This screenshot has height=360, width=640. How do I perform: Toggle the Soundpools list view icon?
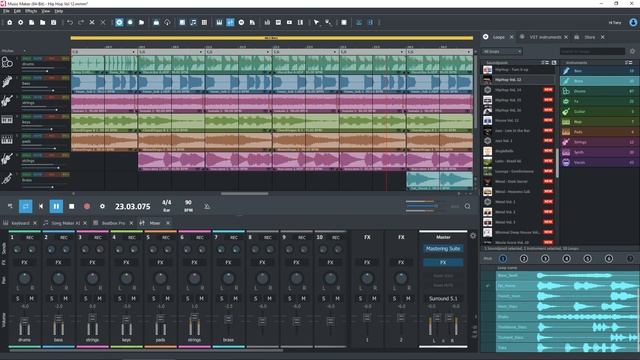pos(545,62)
